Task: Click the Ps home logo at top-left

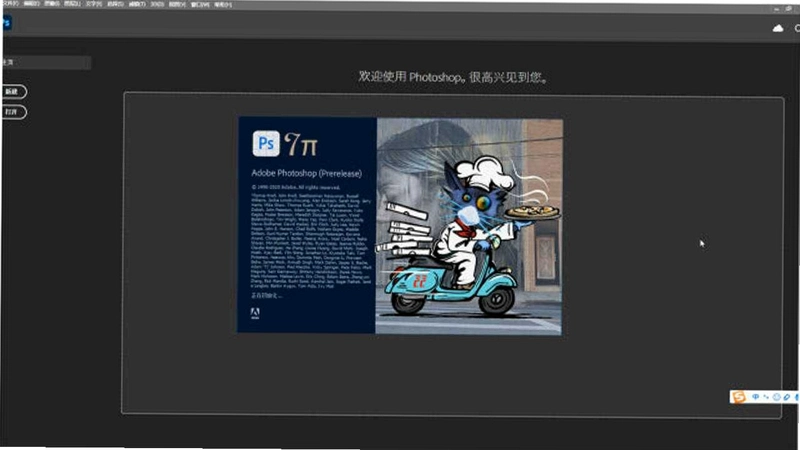Action: [x=6, y=22]
